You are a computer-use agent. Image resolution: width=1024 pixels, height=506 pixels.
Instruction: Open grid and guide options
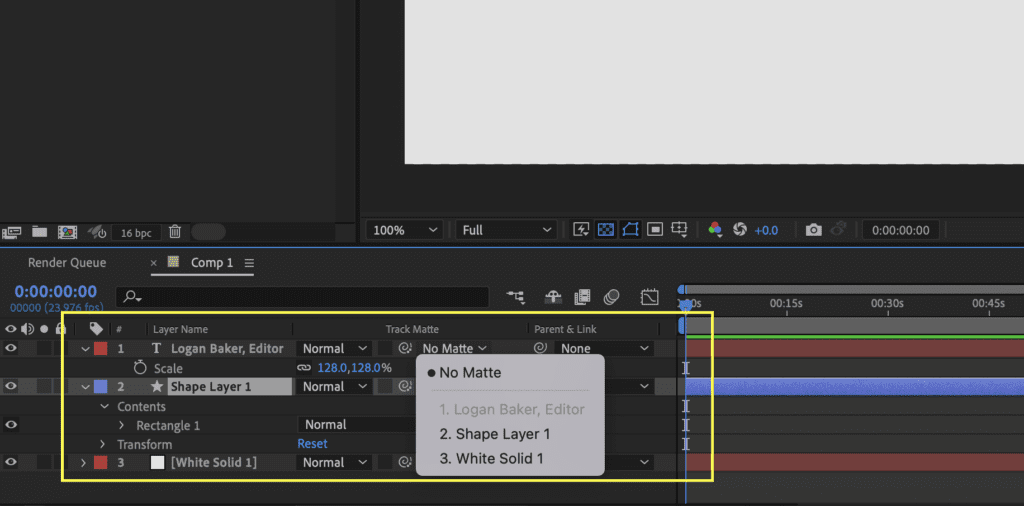tap(680, 230)
